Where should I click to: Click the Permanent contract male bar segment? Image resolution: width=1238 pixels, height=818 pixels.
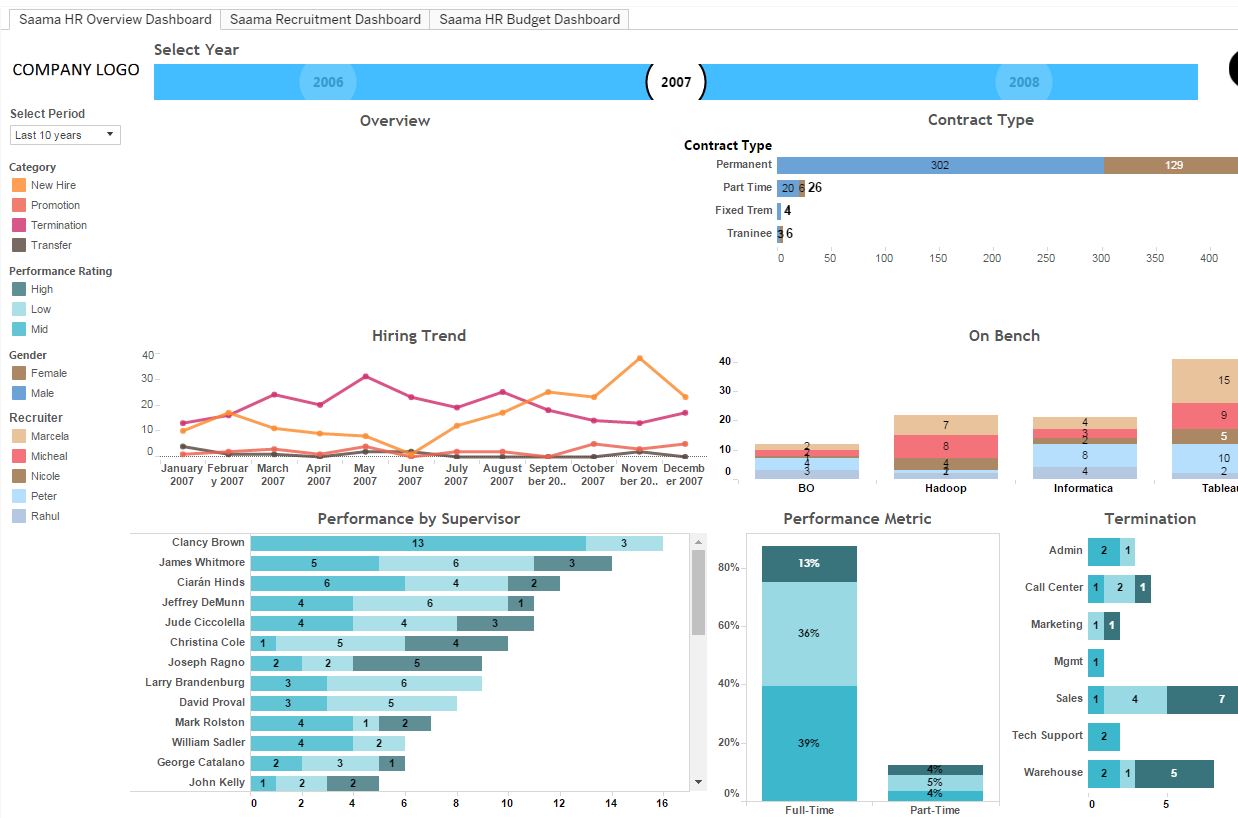click(x=939, y=165)
